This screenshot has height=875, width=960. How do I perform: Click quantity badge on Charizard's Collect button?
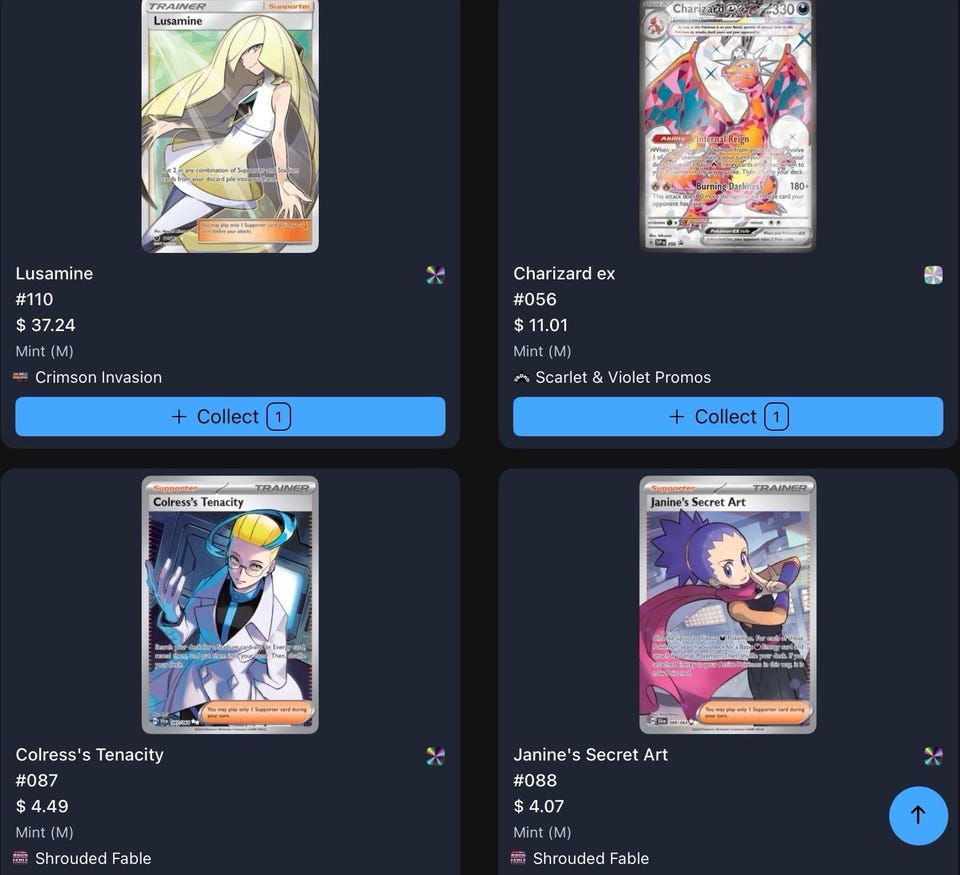[x=776, y=417]
